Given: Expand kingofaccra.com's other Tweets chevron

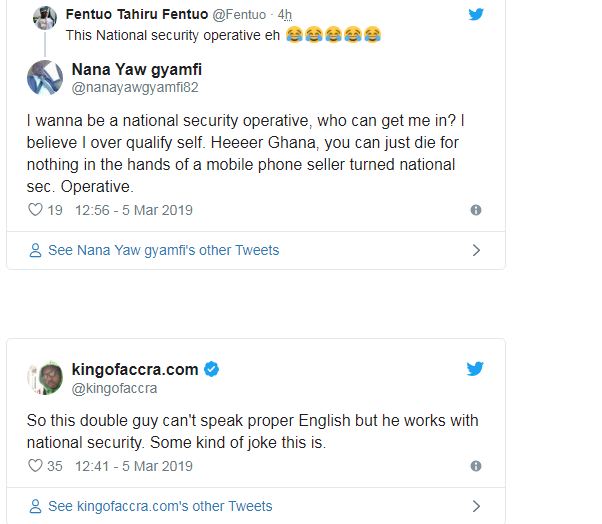Looking at the screenshot, I should pos(476,506).
